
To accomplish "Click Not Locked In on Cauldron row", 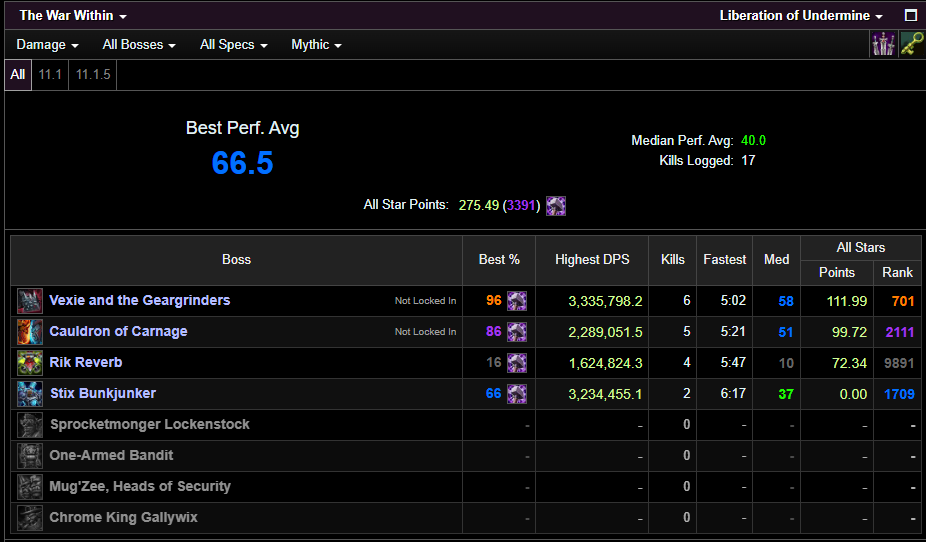I will click(425, 332).
